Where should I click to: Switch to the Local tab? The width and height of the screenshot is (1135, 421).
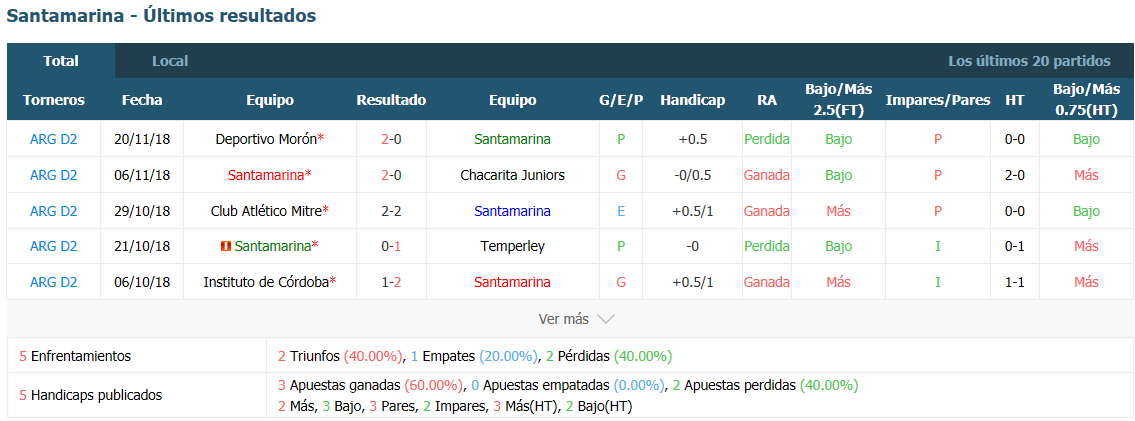coord(170,61)
